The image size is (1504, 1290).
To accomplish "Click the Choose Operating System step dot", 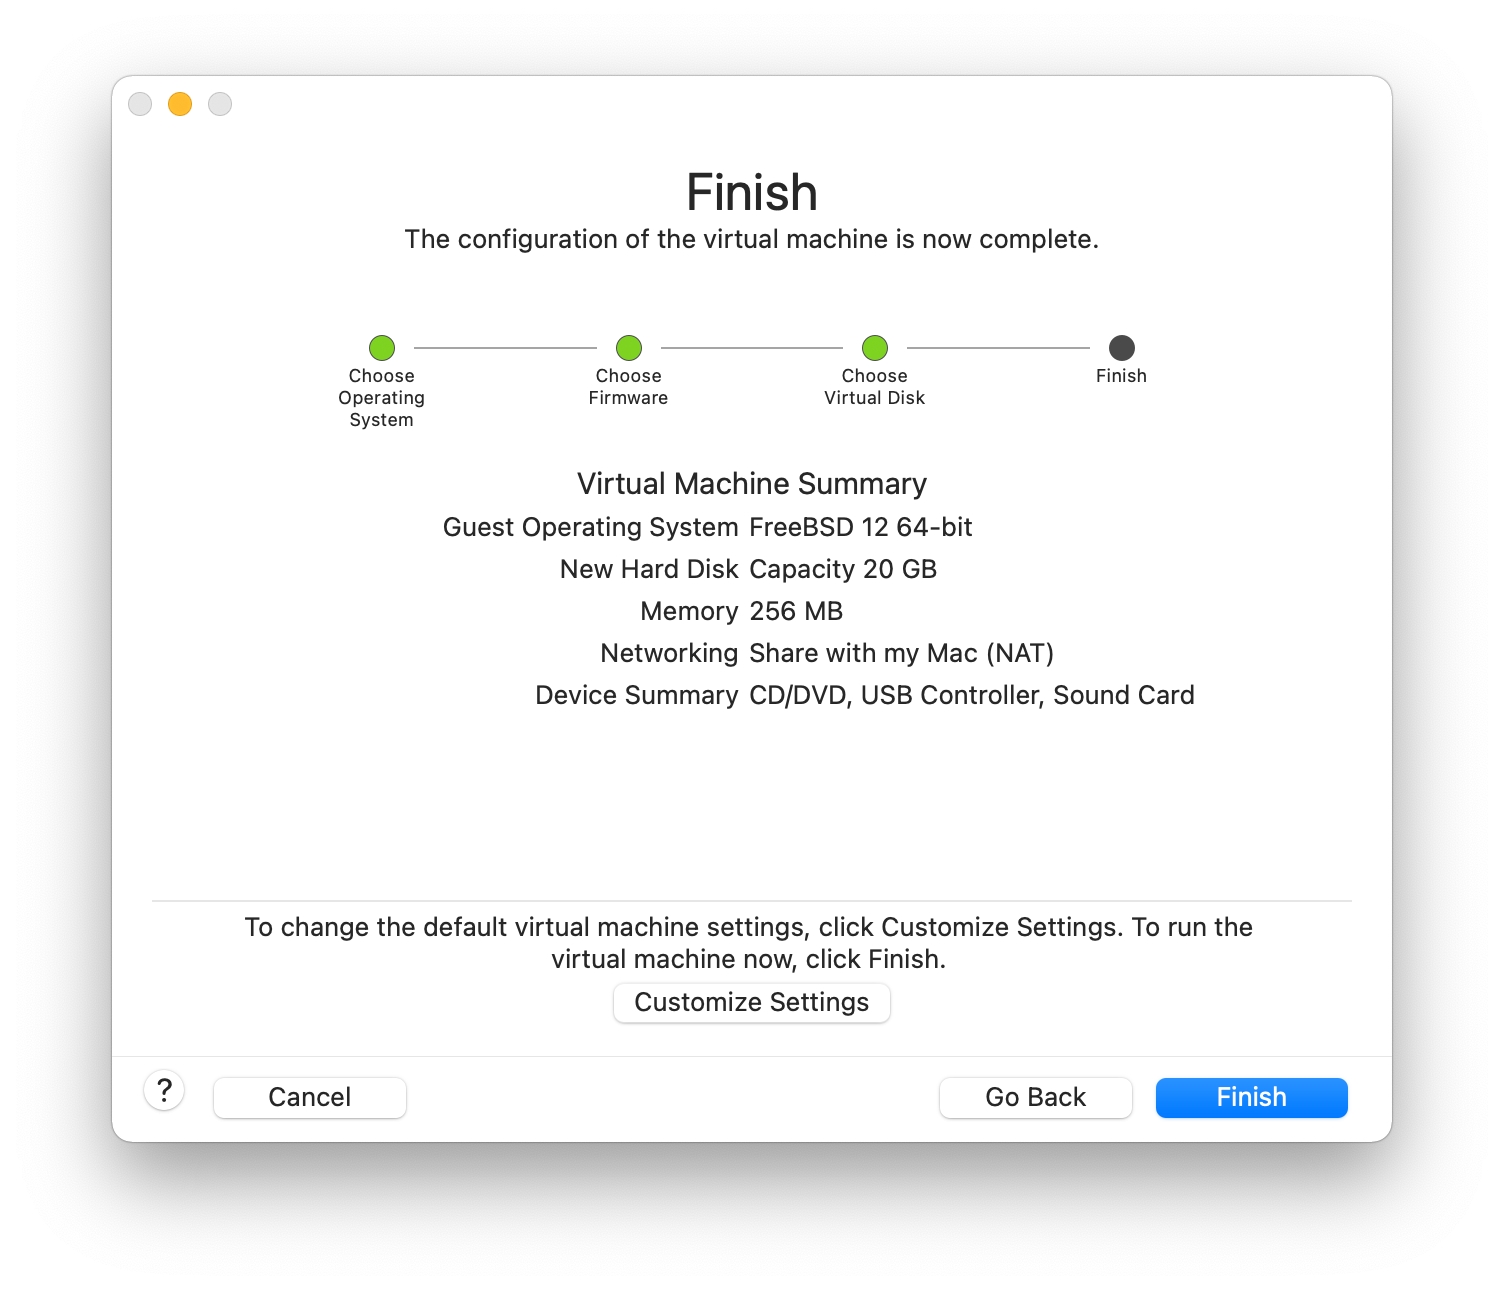I will (x=382, y=348).
